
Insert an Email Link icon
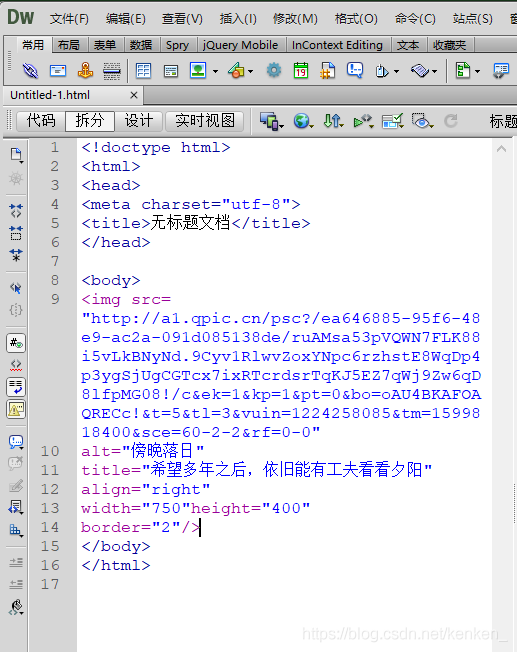point(58,71)
